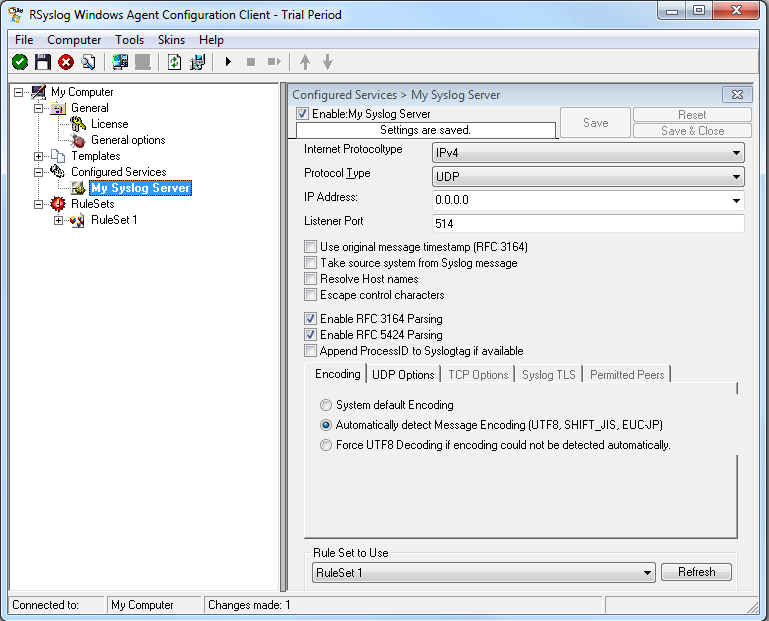Switch to the Encoding tab
The width and height of the screenshot is (769, 621).
click(336, 374)
